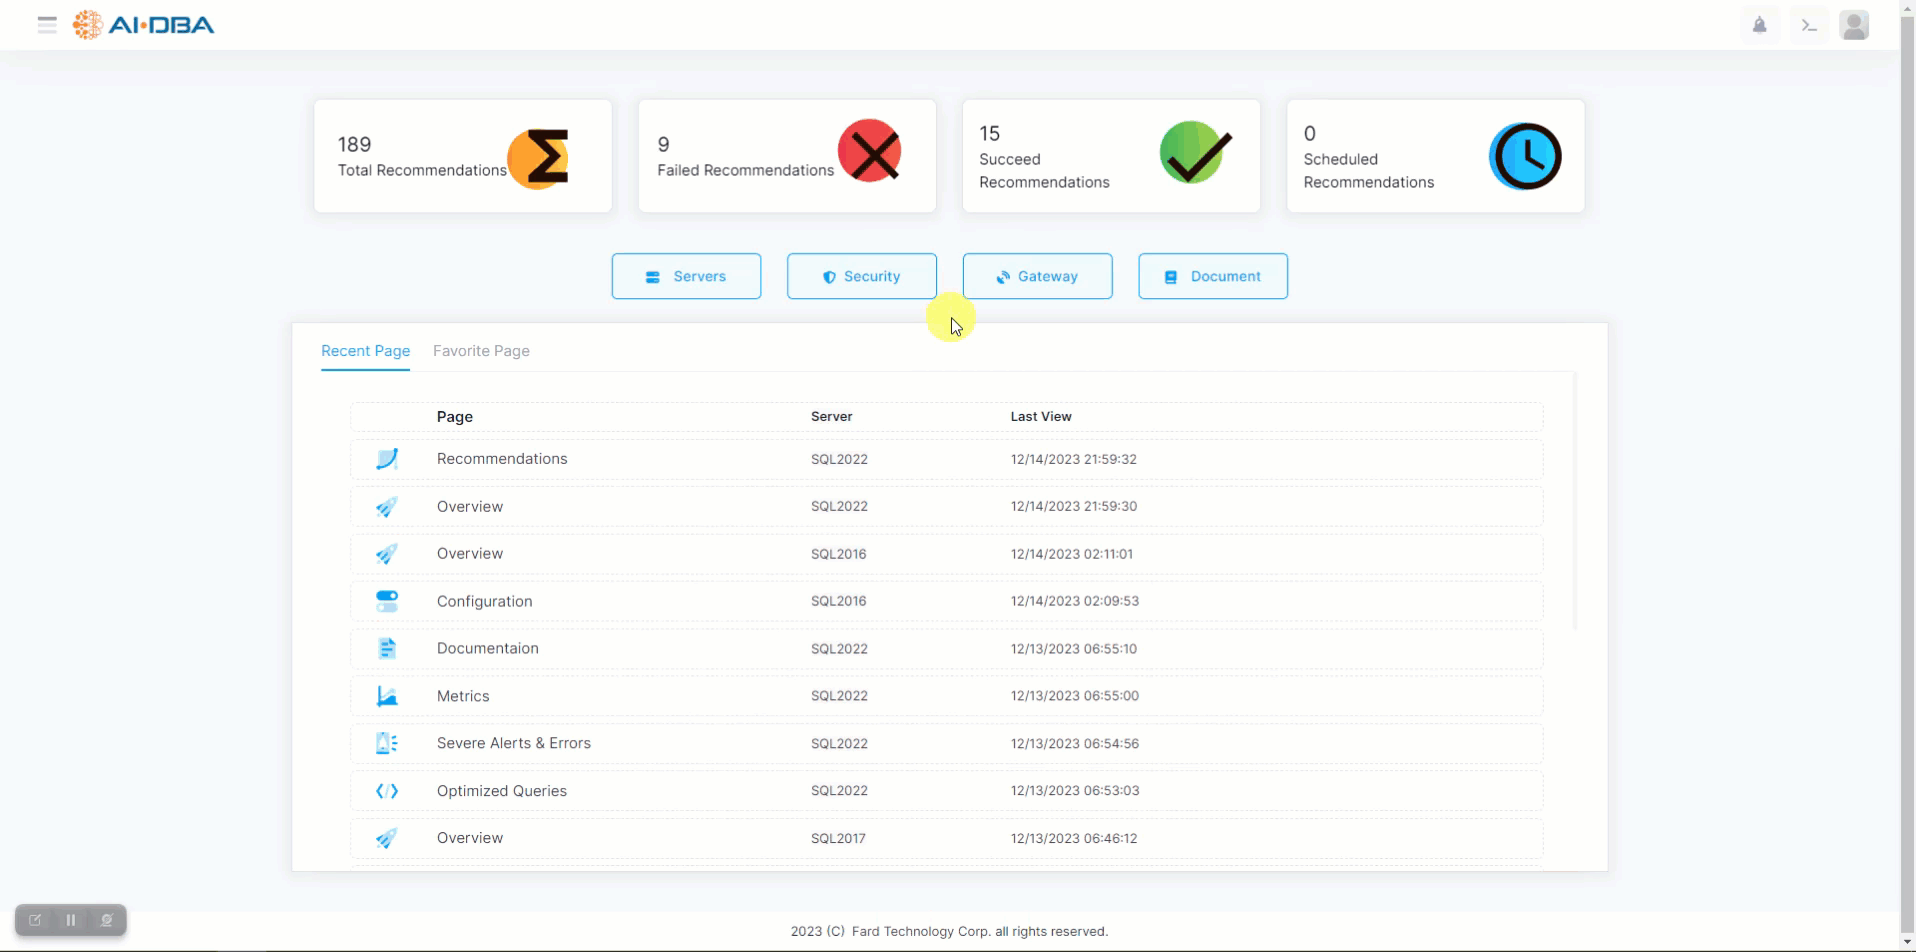This screenshot has width=1916, height=952.
Task: Open the hamburger navigation menu
Action: [47, 25]
